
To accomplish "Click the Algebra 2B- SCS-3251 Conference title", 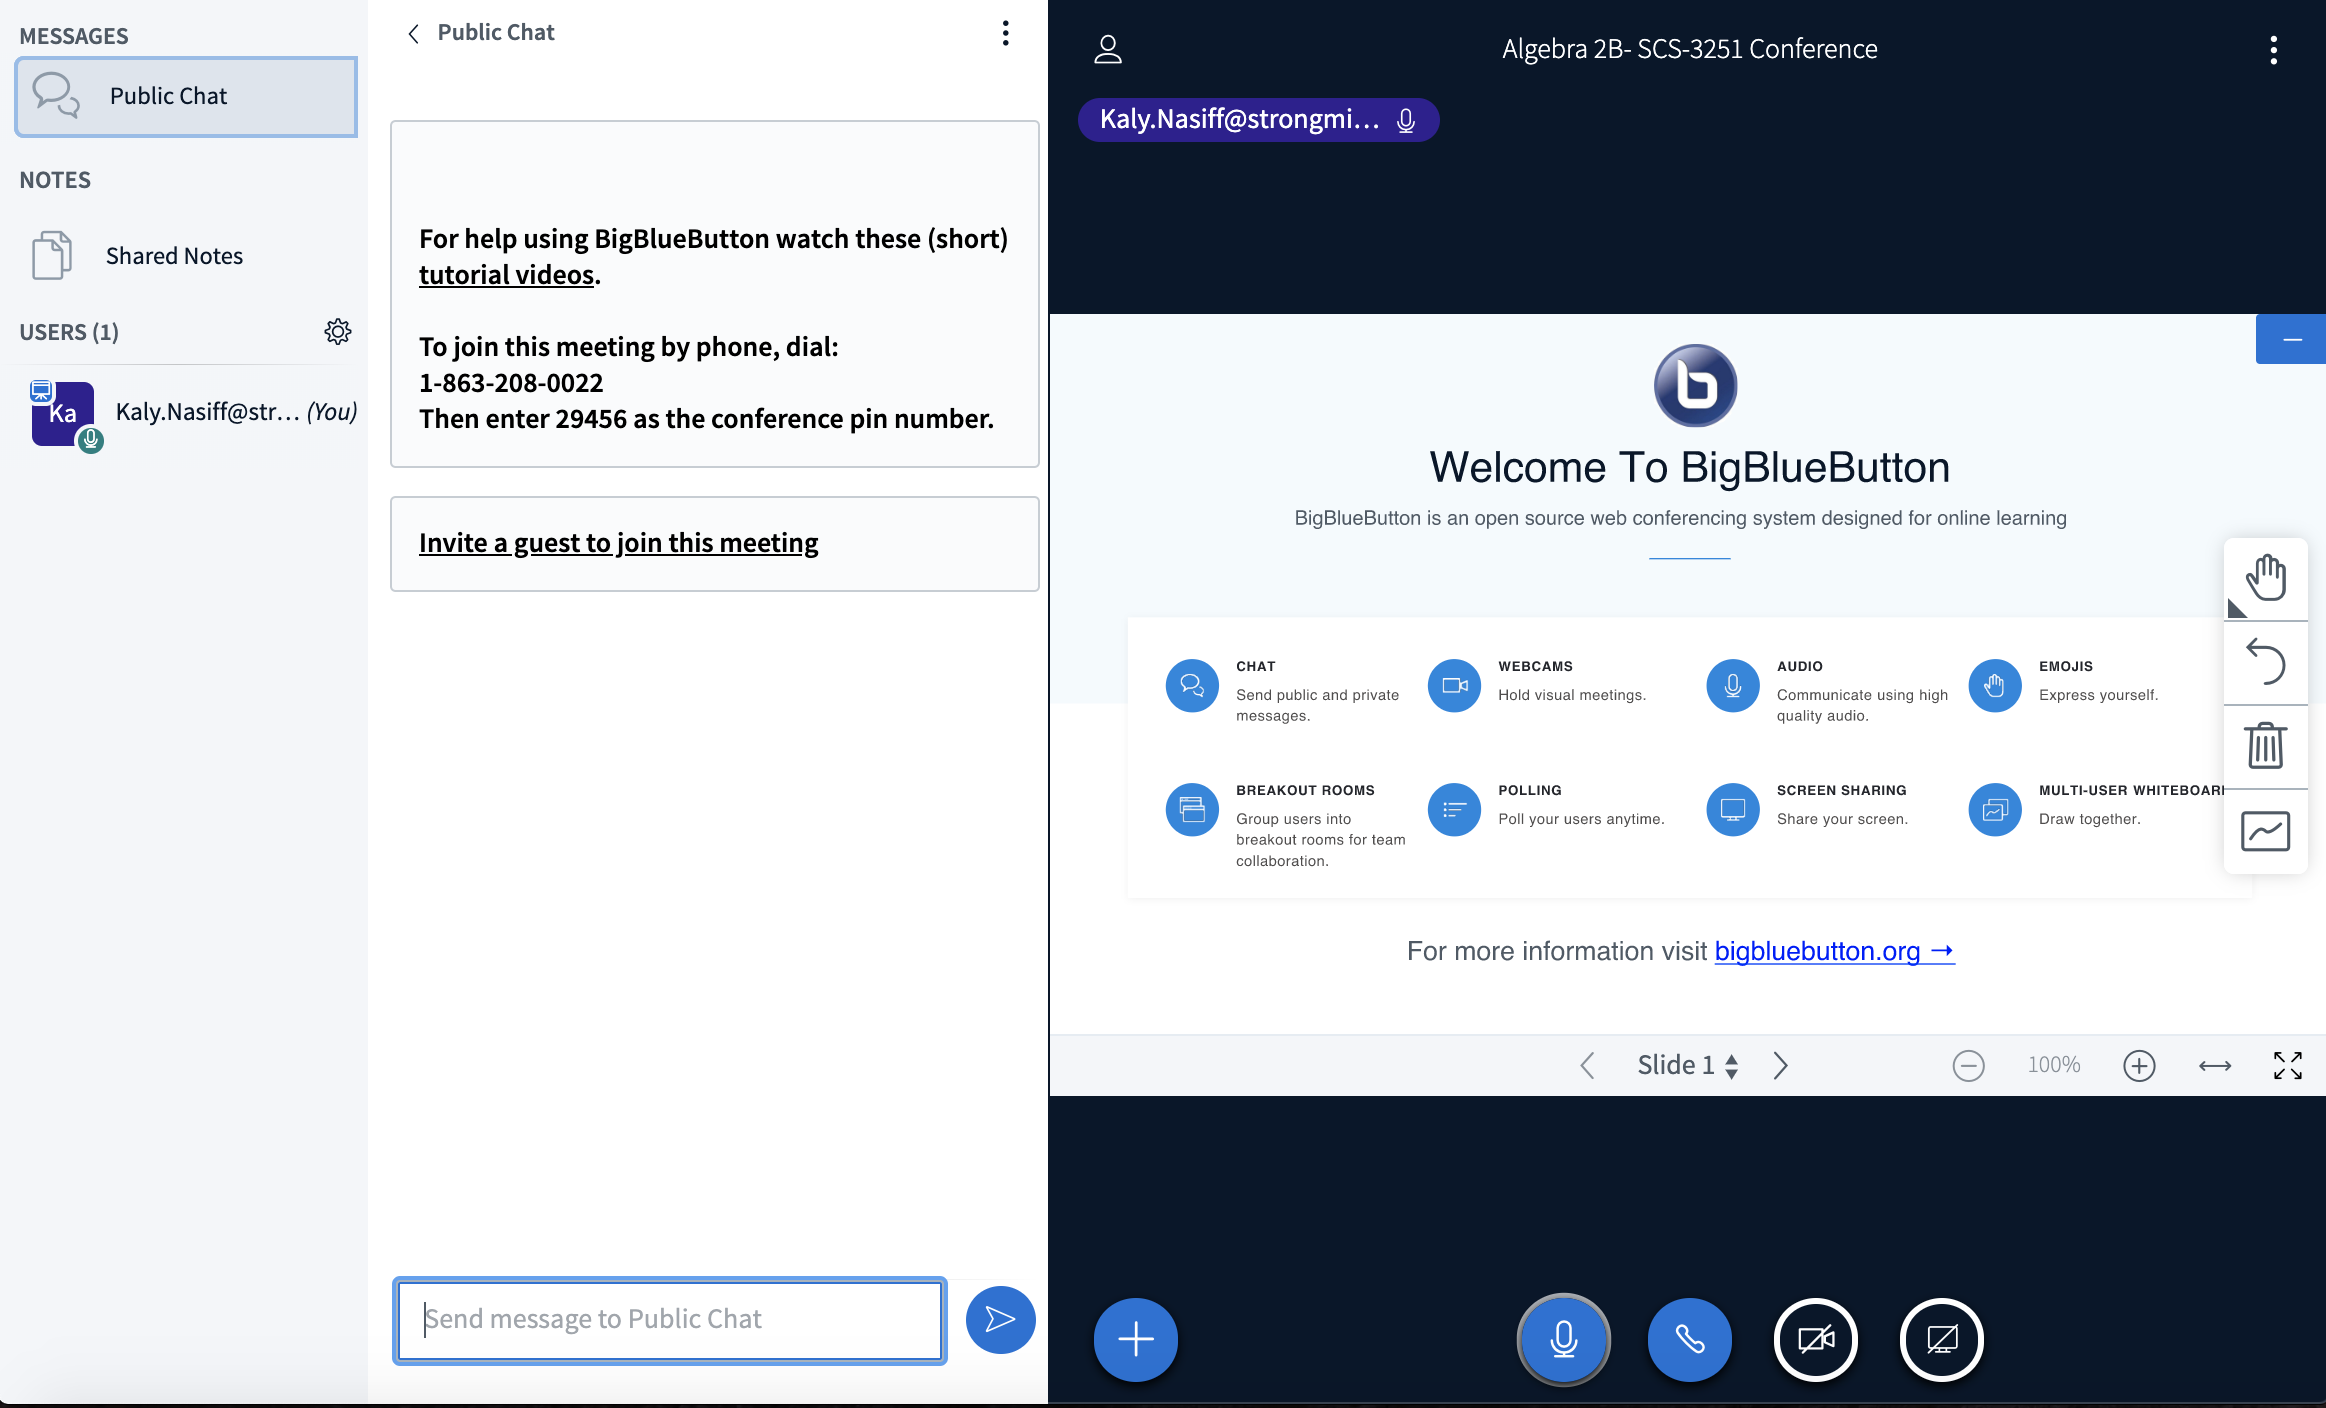I will (1690, 49).
